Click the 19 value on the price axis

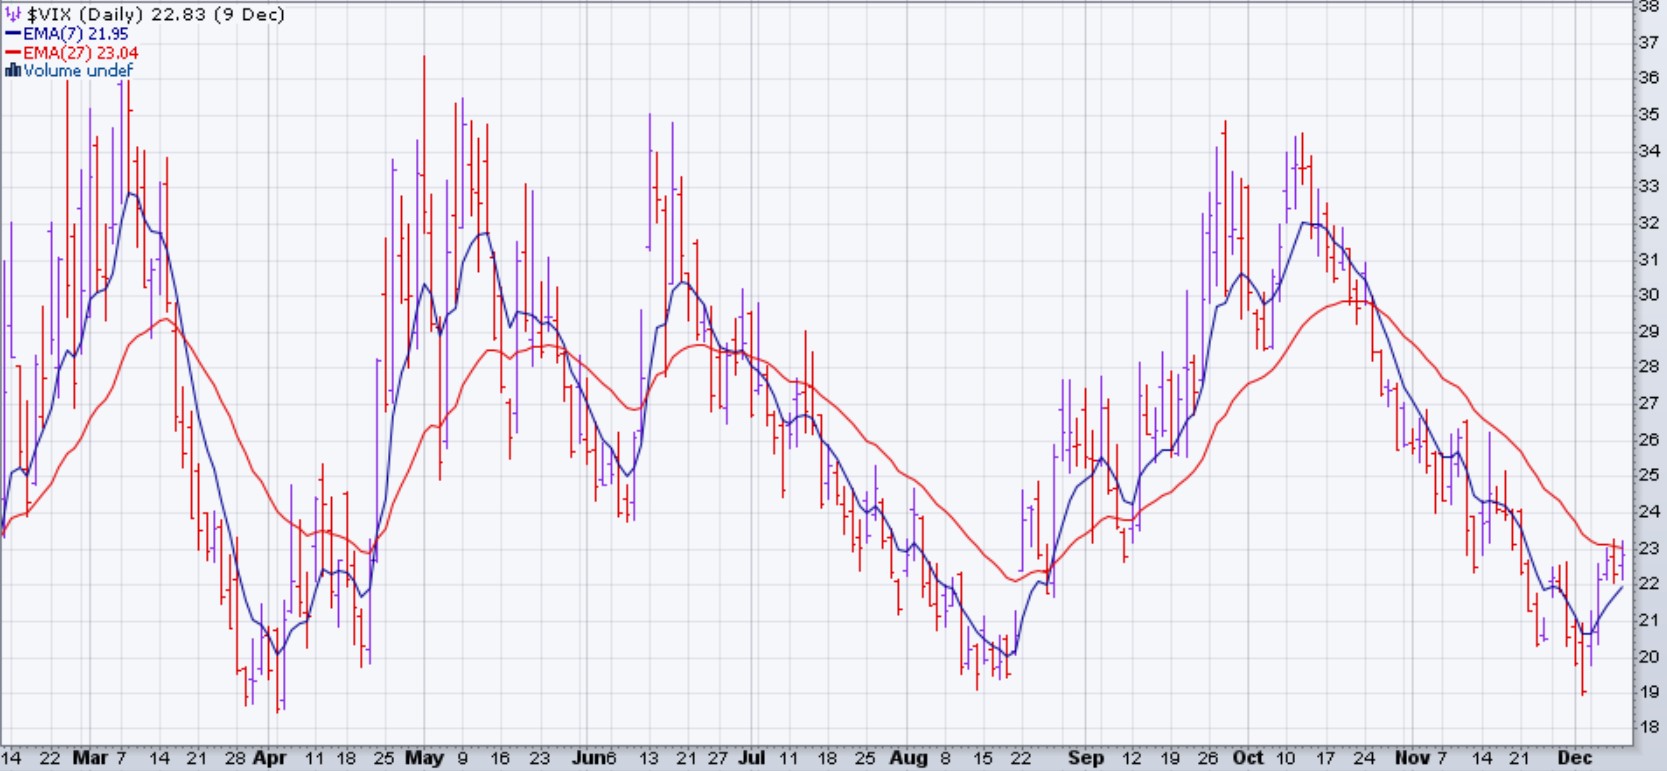click(1648, 692)
